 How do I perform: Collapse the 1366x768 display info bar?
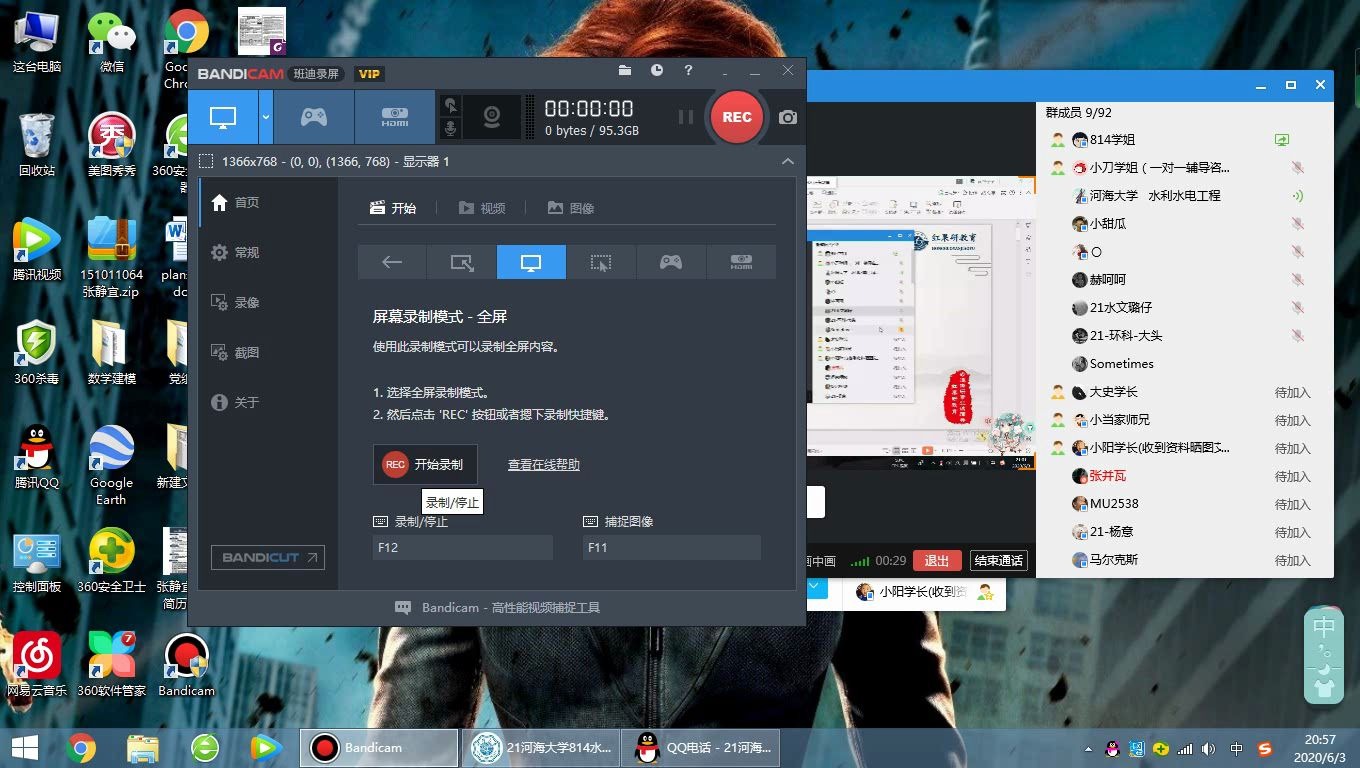pyautogui.click(x=788, y=161)
